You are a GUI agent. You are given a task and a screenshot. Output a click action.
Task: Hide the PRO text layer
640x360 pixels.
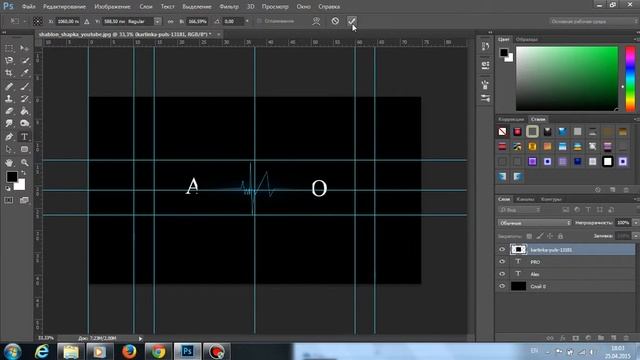tap(502, 262)
